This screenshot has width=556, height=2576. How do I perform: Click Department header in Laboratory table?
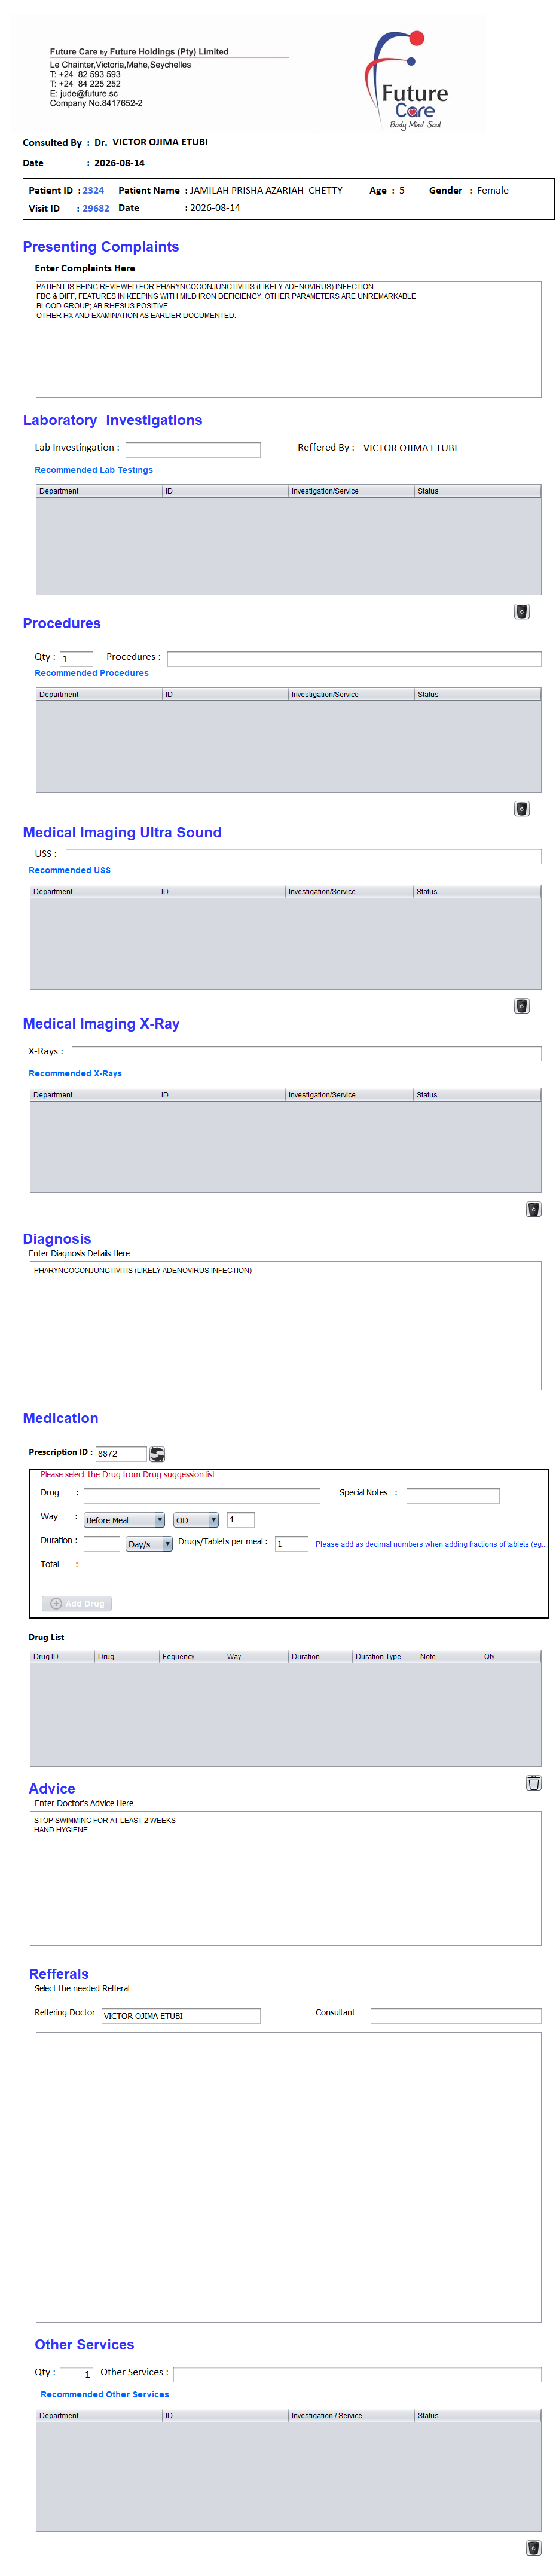pyautogui.click(x=99, y=491)
